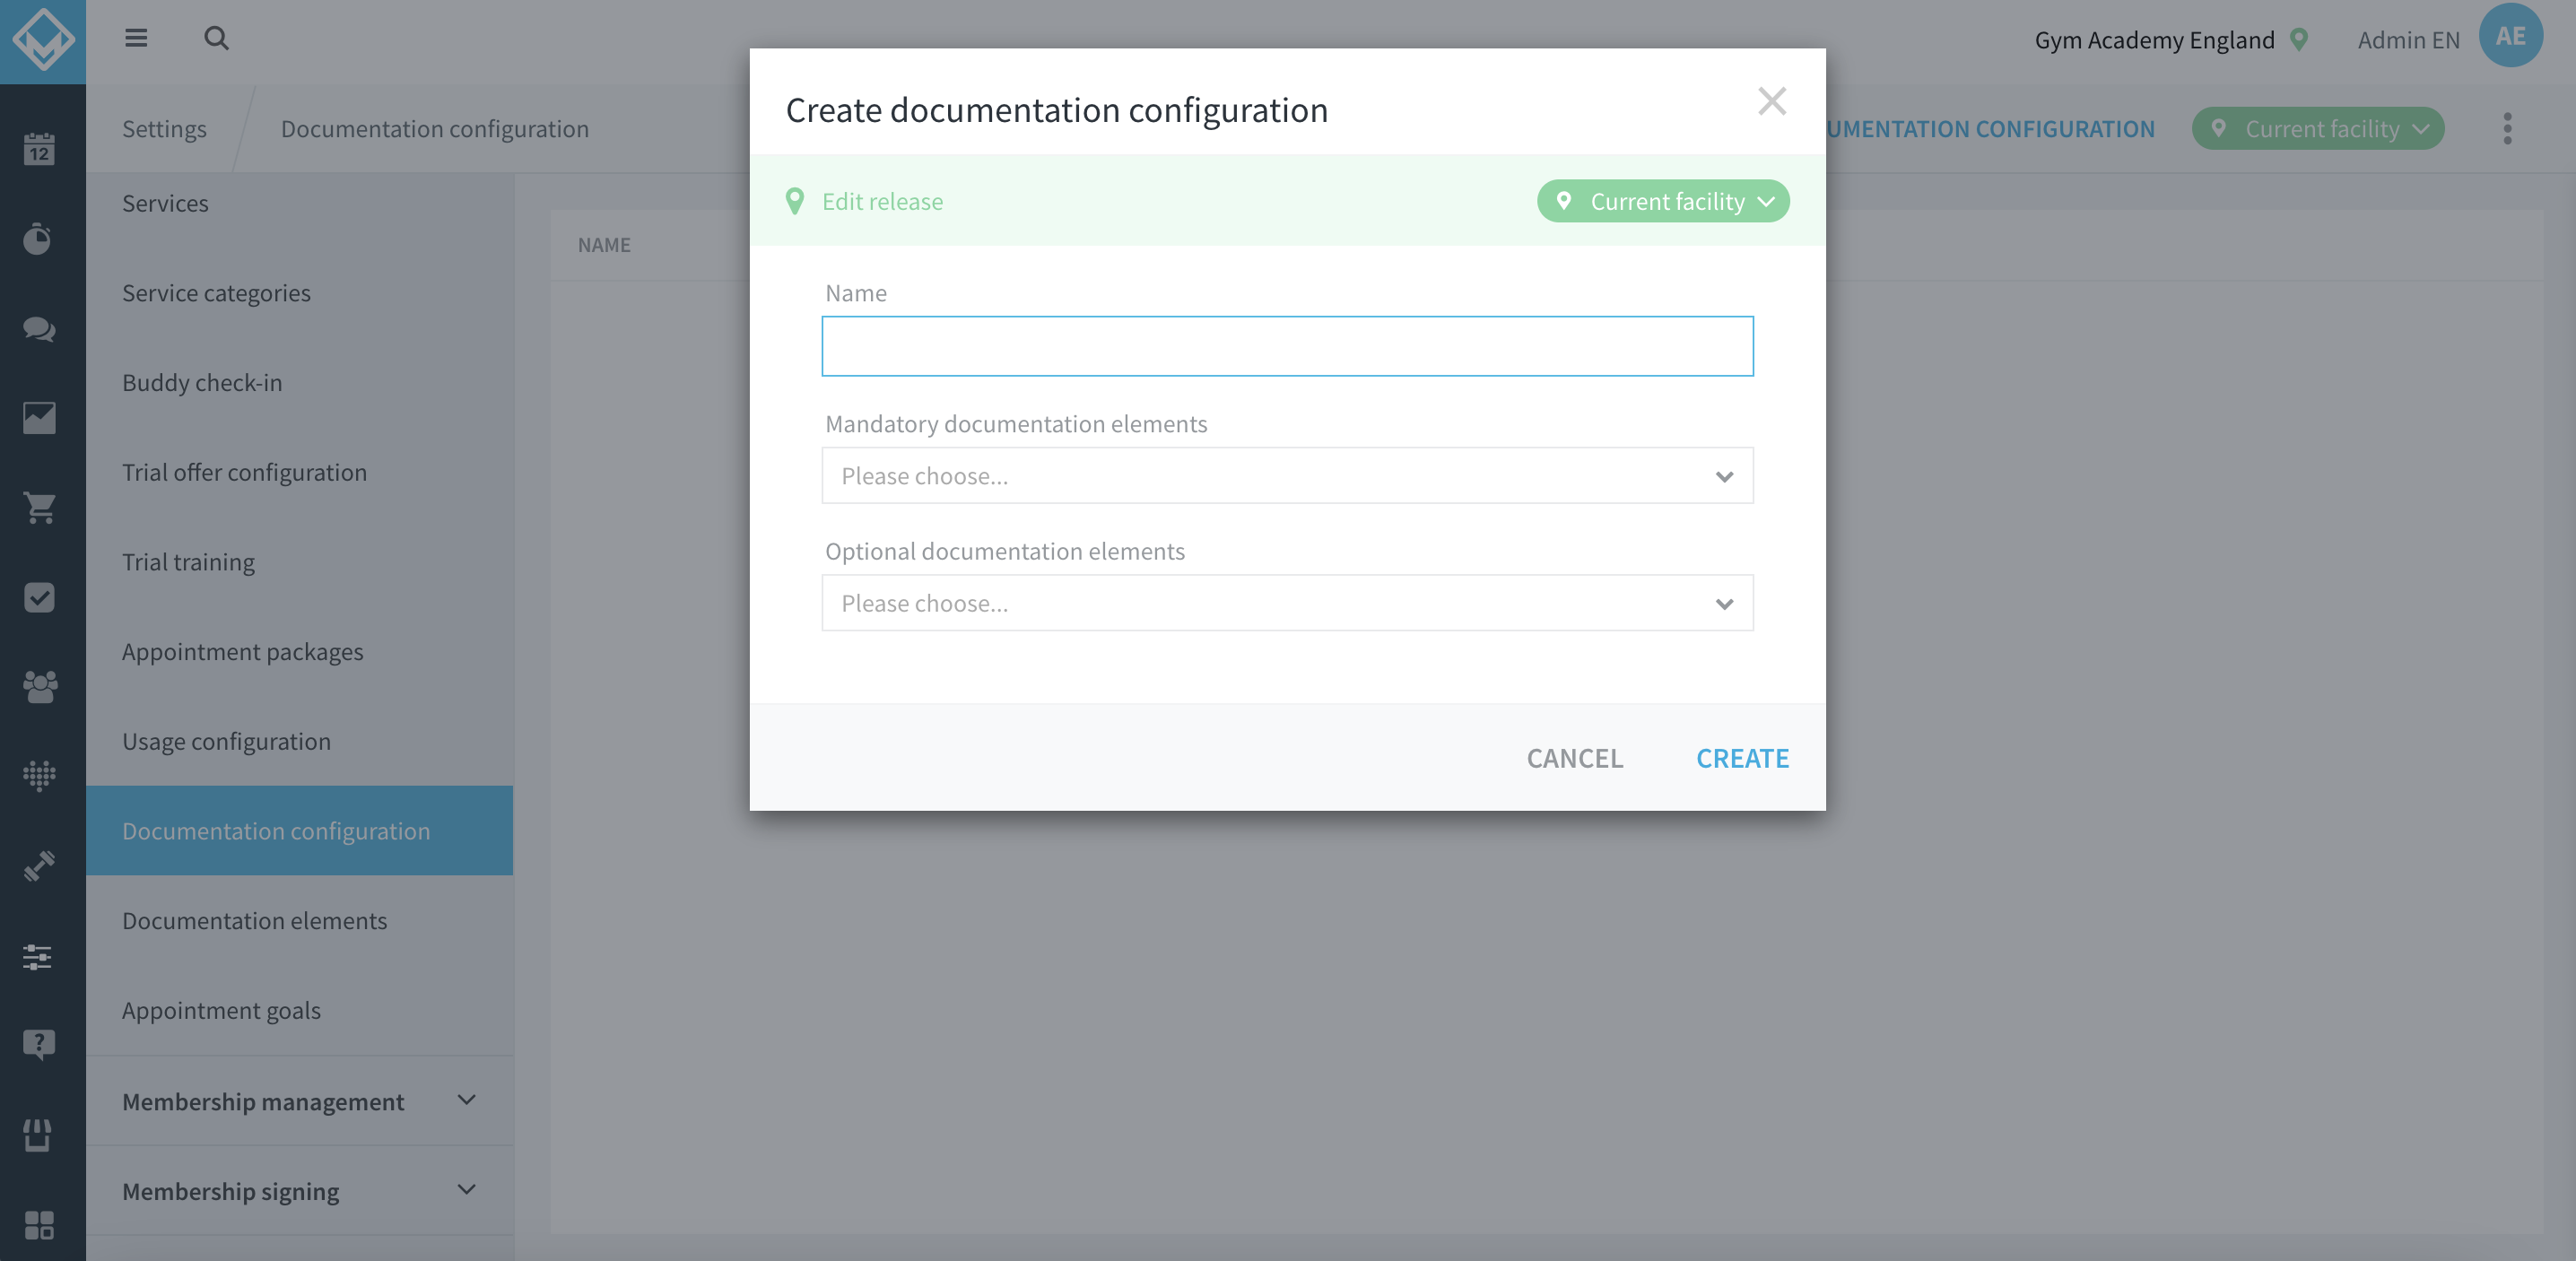The height and width of the screenshot is (1261, 2576).
Task: Open the AE user avatar
Action: 2510,36
